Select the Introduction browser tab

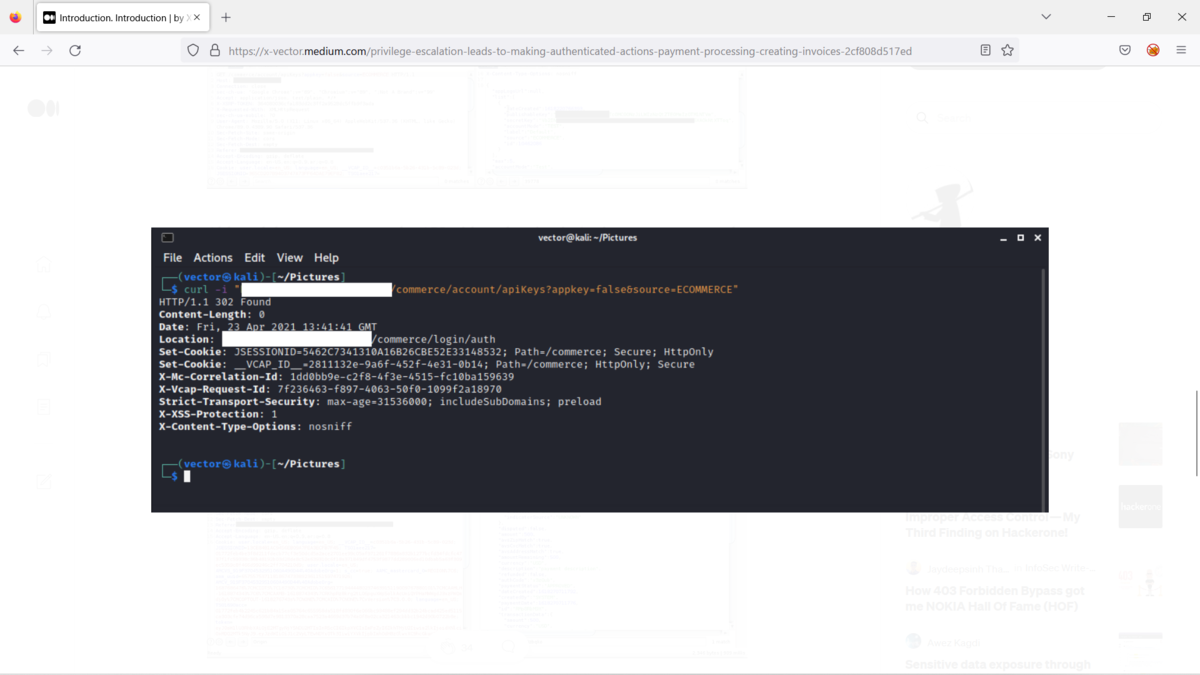122,17
